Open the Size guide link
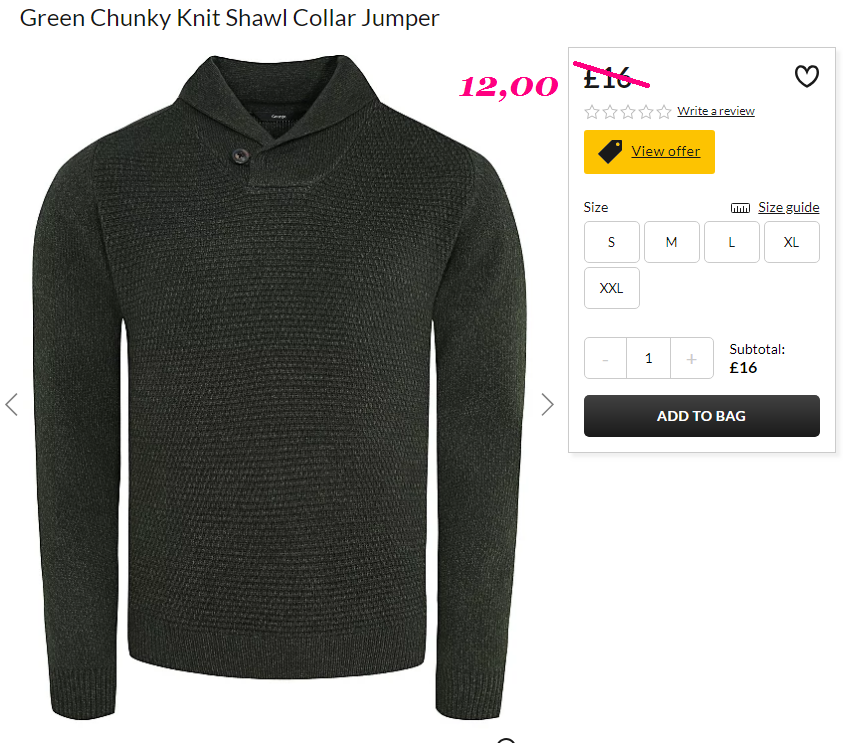The height and width of the screenshot is (743, 843). [x=789, y=208]
